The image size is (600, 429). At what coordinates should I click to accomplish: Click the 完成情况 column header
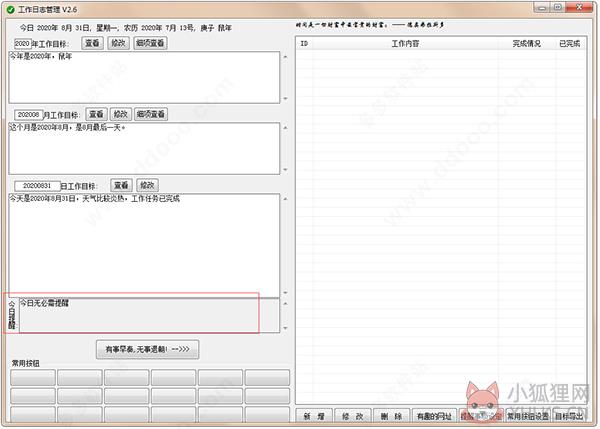527,44
